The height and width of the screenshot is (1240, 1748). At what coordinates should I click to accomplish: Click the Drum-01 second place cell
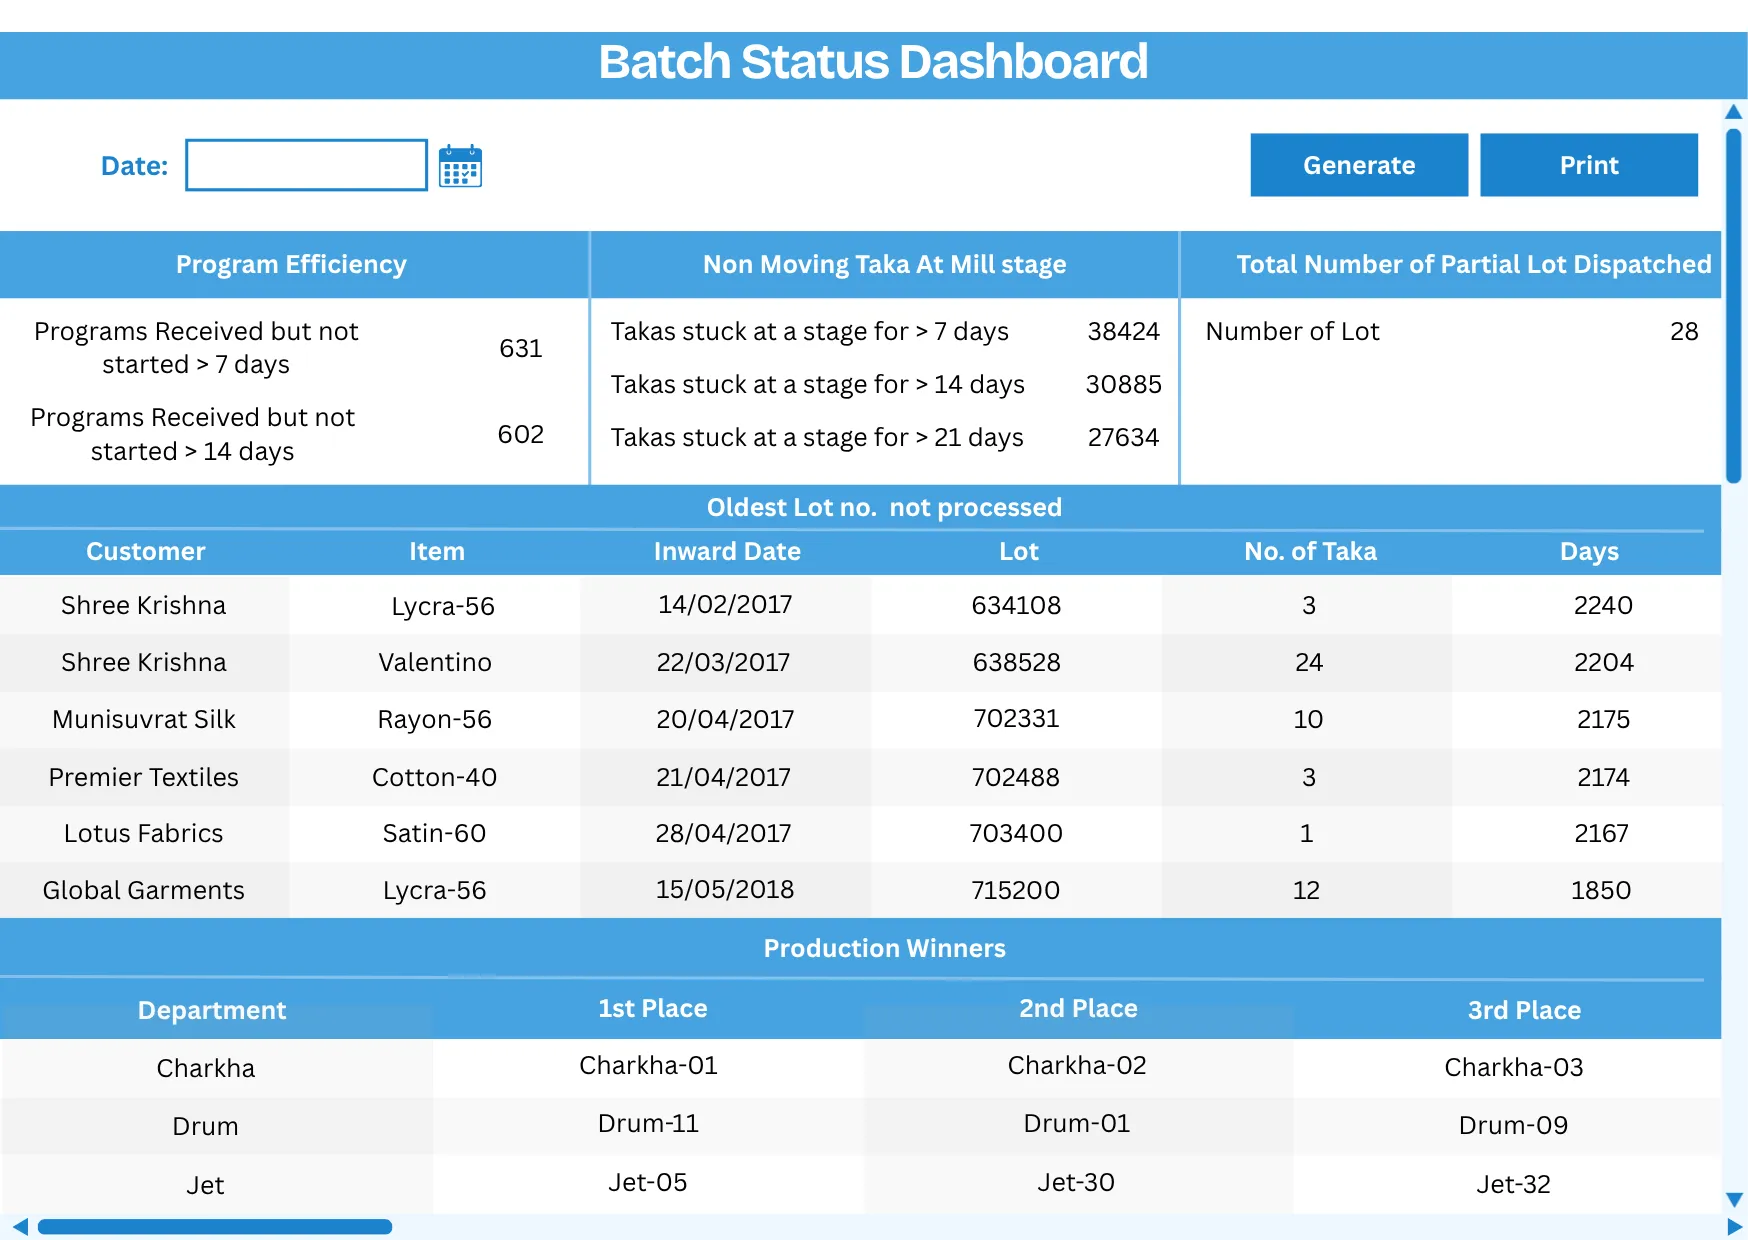pyautogui.click(x=1077, y=1123)
